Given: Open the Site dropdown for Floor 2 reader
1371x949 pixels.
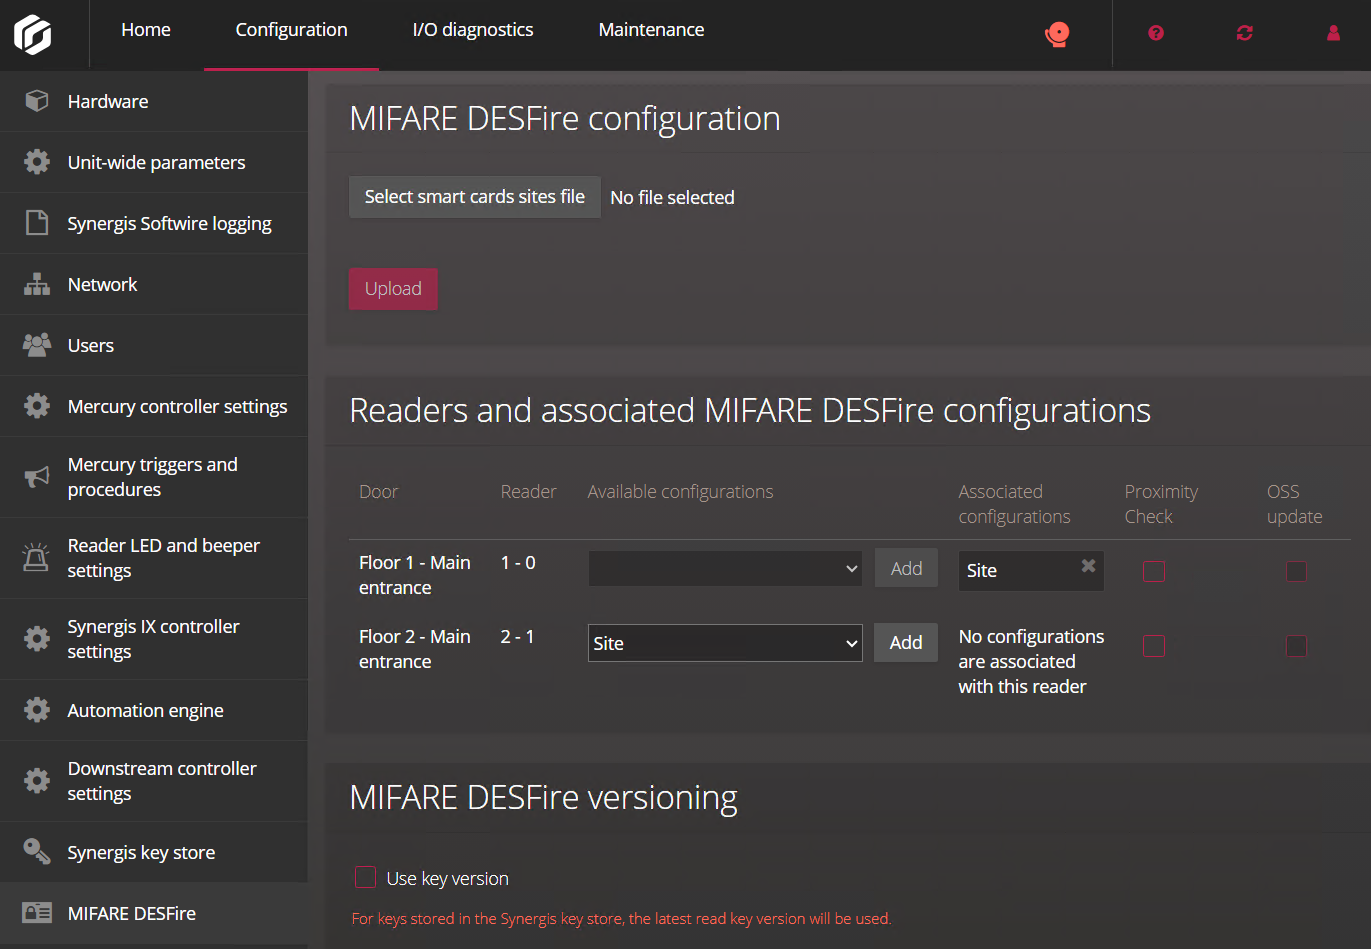Looking at the screenshot, I should pos(724,643).
